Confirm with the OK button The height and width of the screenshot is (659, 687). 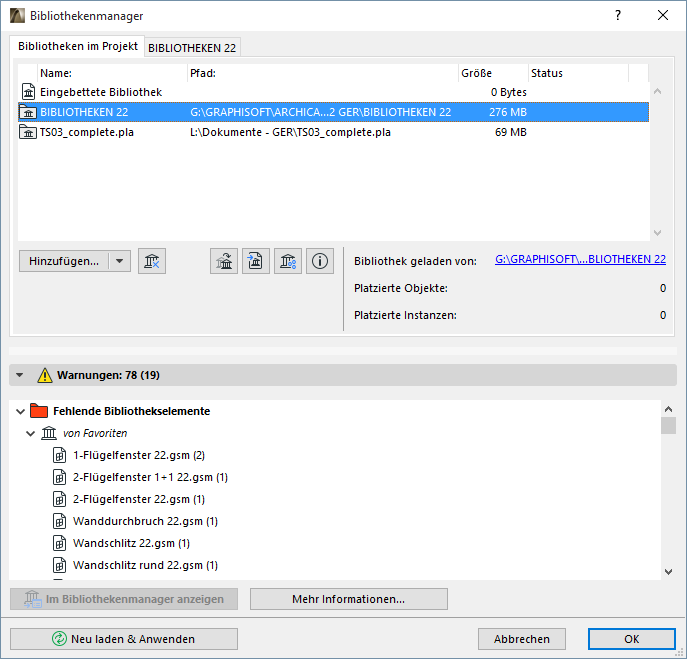click(x=631, y=639)
